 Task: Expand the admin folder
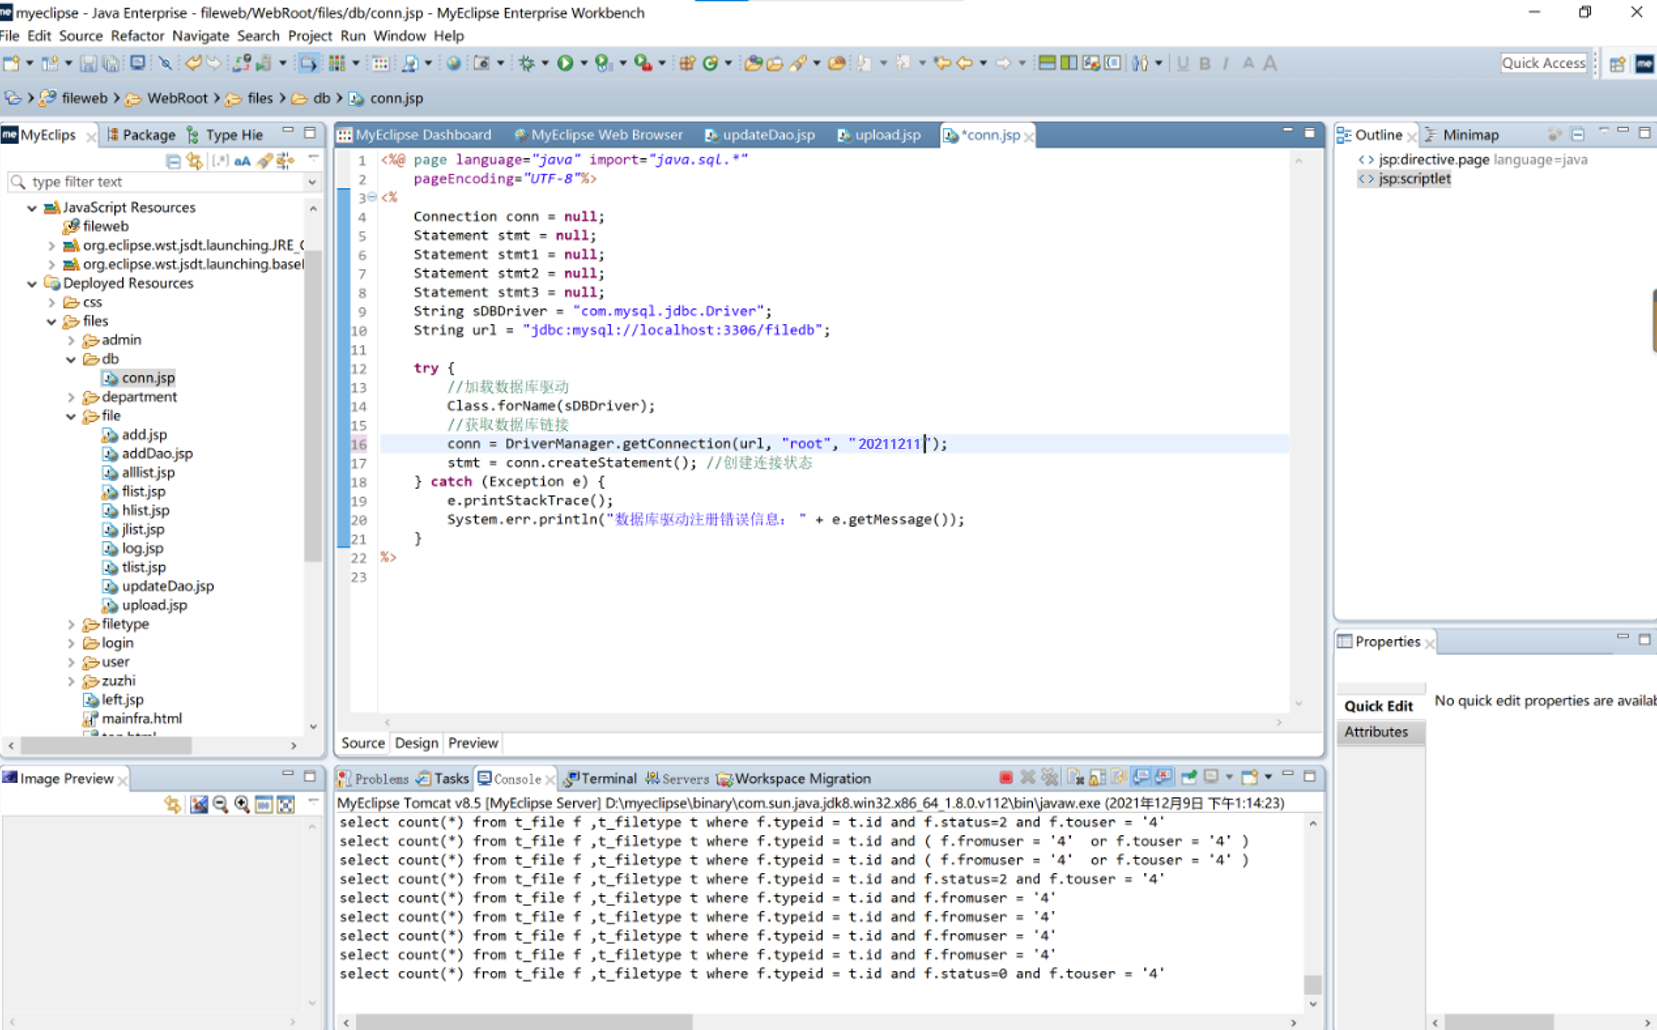[x=71, y=340]
